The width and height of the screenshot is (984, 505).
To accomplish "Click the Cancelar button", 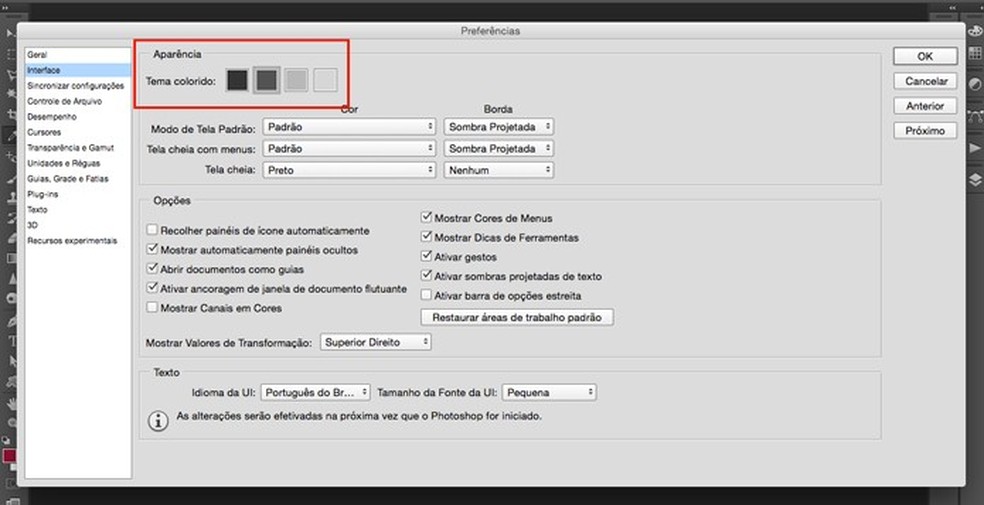I will pos(926,81).
